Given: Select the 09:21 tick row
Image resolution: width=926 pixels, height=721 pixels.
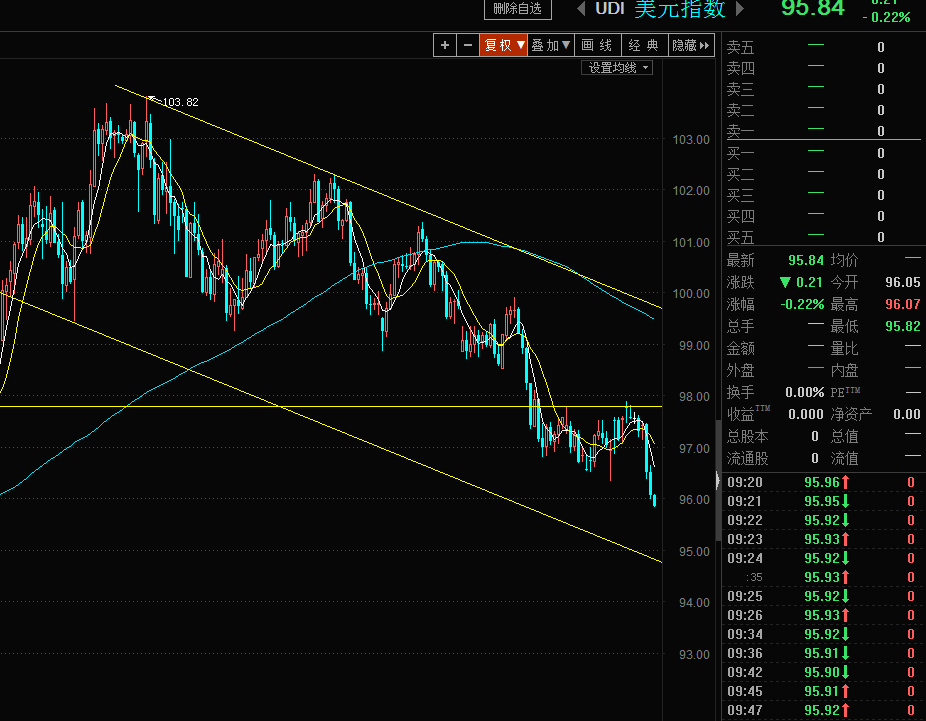Looking at the screenshot, I should coord(821,501).
